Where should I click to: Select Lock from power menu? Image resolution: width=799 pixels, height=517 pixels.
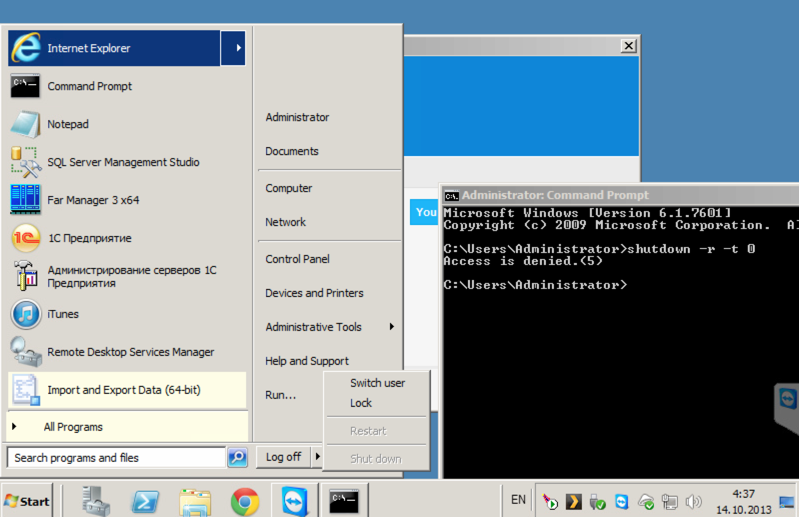[x=377, y=403]
